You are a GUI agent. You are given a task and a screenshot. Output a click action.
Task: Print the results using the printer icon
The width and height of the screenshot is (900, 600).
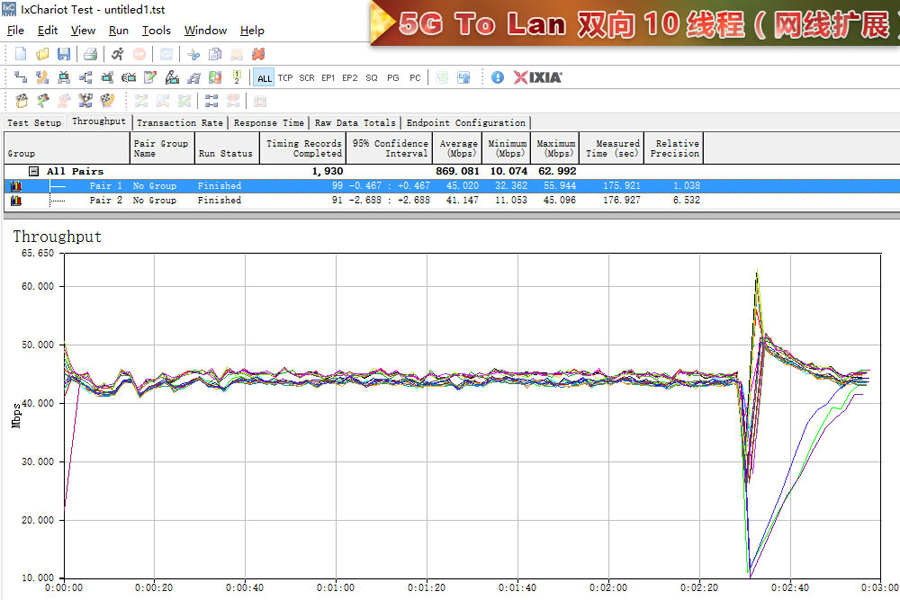pyautogui.click(x=90, y=54)
